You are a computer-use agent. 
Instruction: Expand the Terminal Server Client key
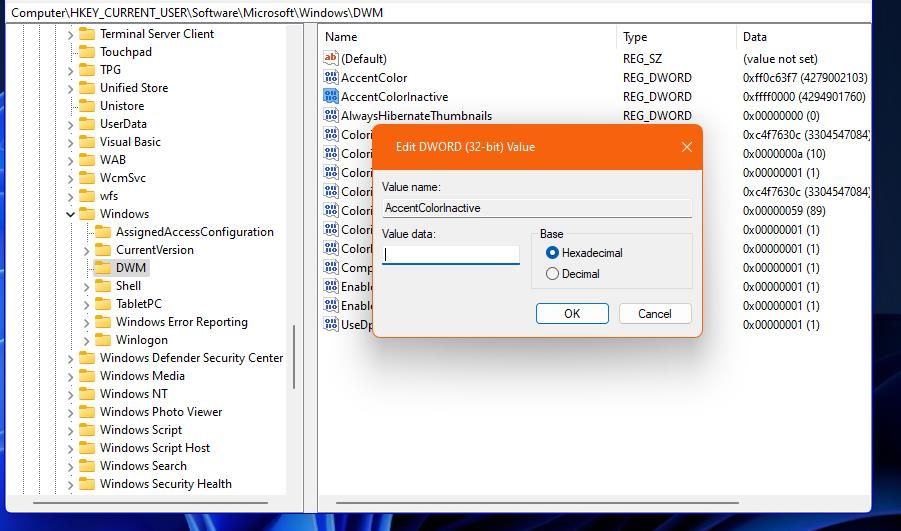[70, 34]
